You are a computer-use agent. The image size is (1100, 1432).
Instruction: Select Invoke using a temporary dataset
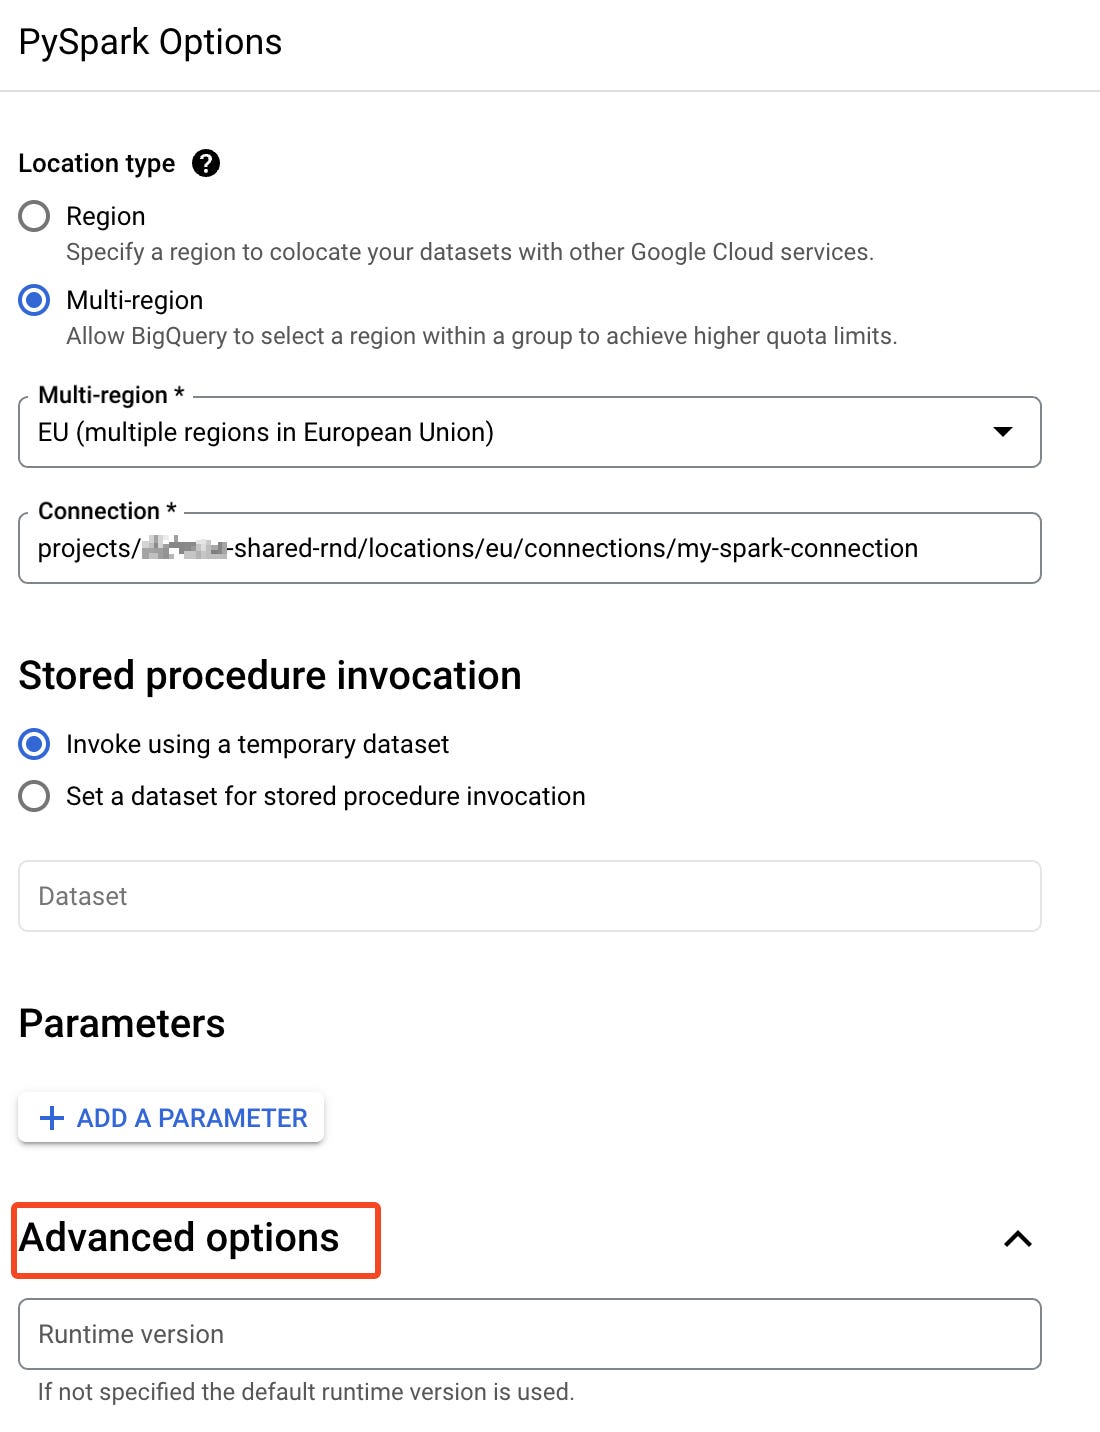(x=33, y=744)
